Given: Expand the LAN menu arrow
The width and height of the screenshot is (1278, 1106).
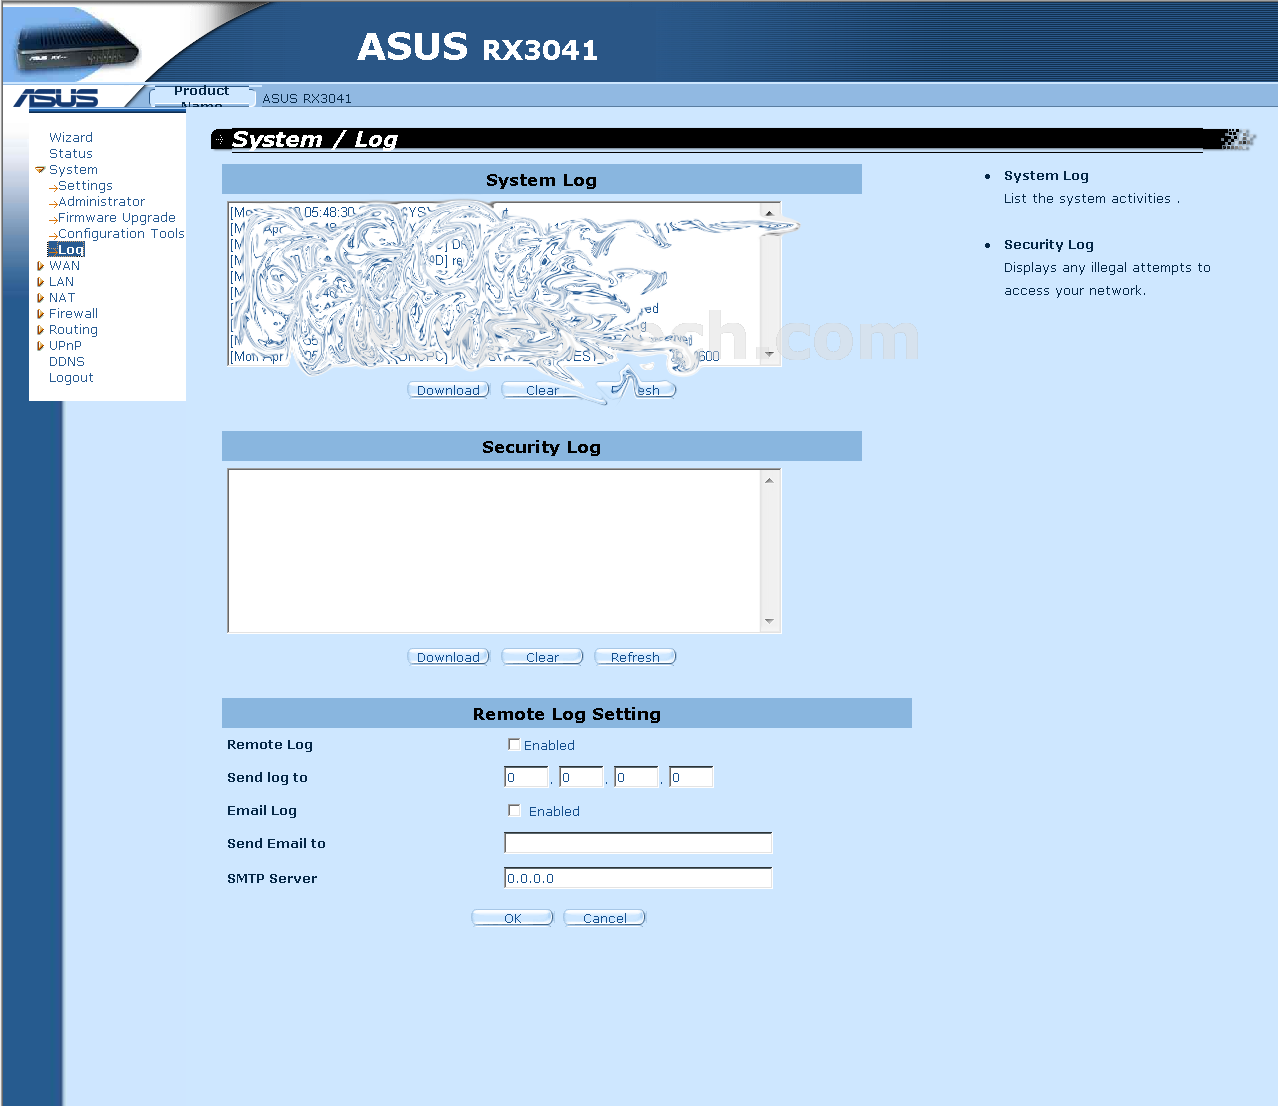Looking at the screenshot, I should pos(40,282).
